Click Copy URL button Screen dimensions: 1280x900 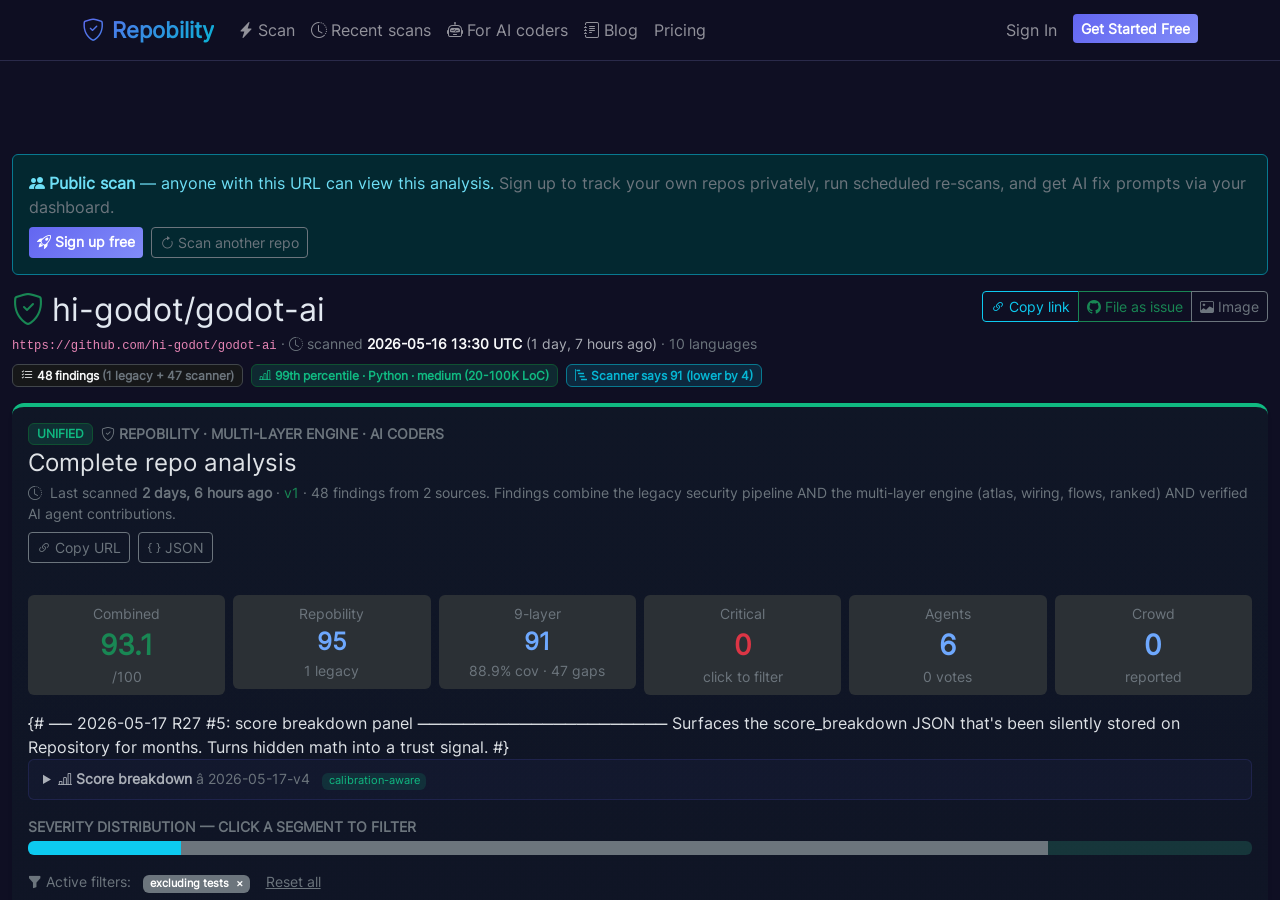tap(79, 547)
